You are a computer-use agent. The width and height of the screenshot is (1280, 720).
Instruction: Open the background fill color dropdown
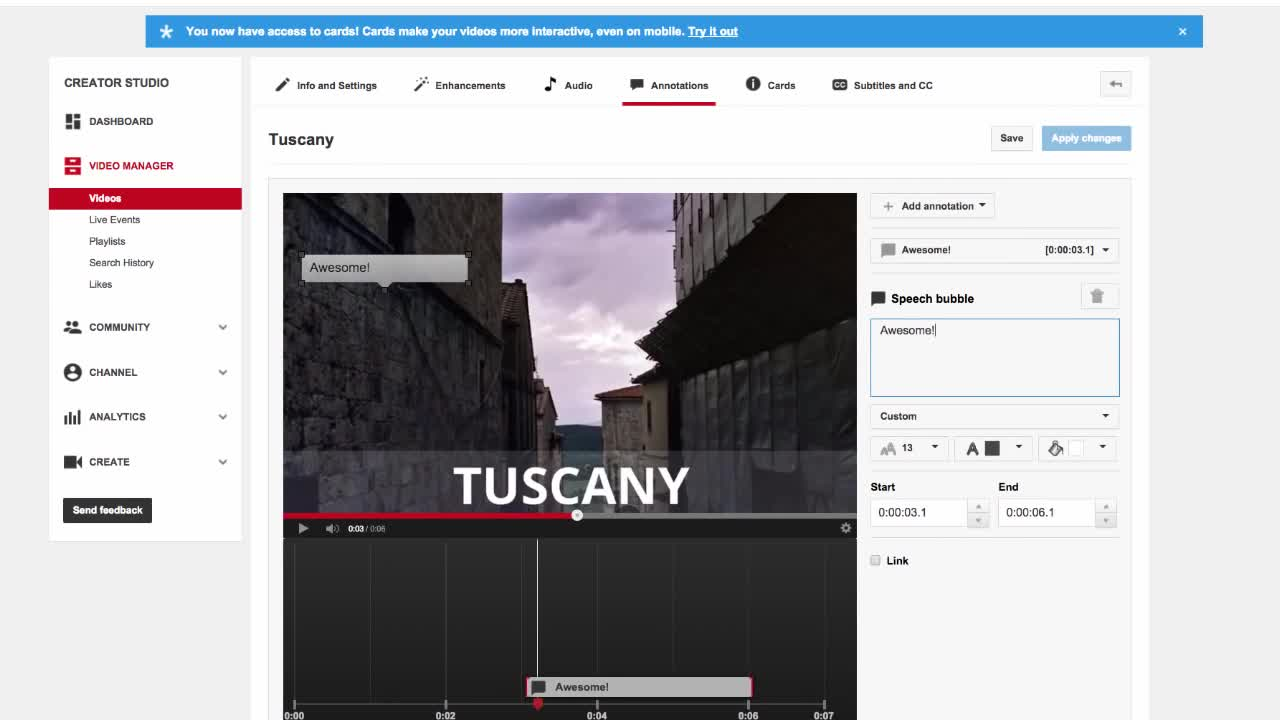[1078, 448]
